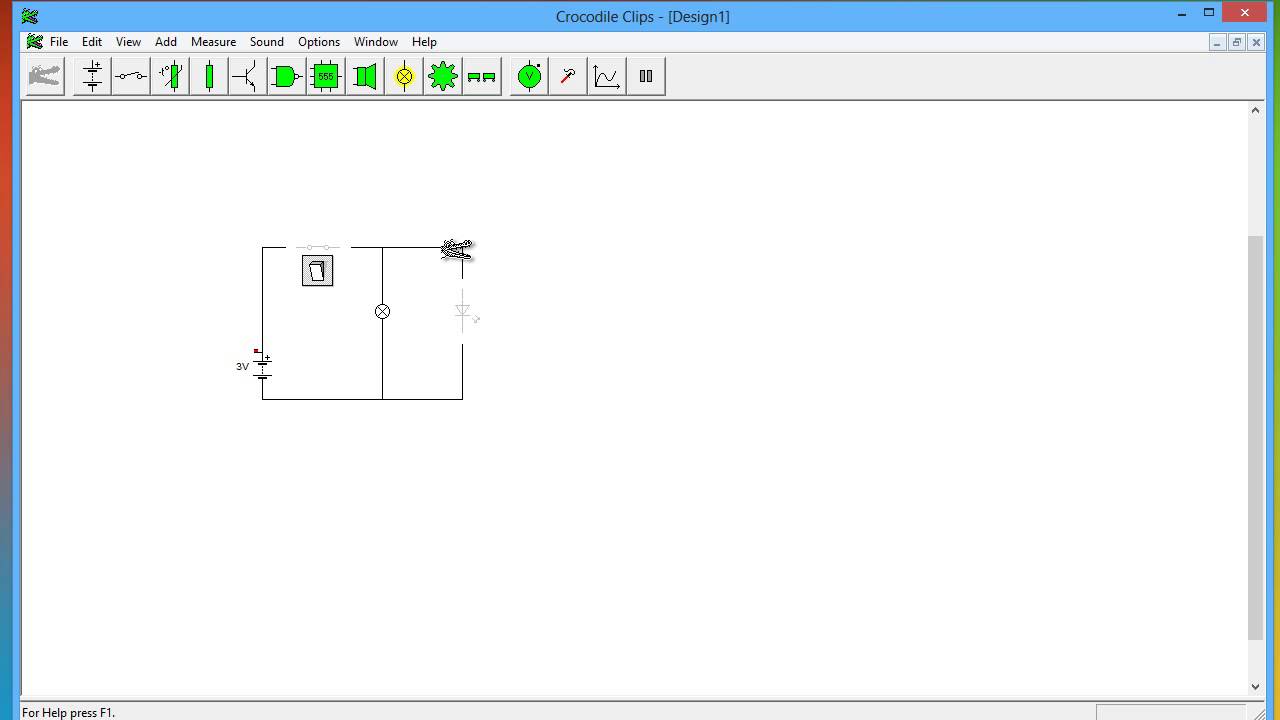Select the voltmeter meters toolbar icon
Image resolution: width=1280 pixels, height=720 pixels.
(x=529, y=76)
